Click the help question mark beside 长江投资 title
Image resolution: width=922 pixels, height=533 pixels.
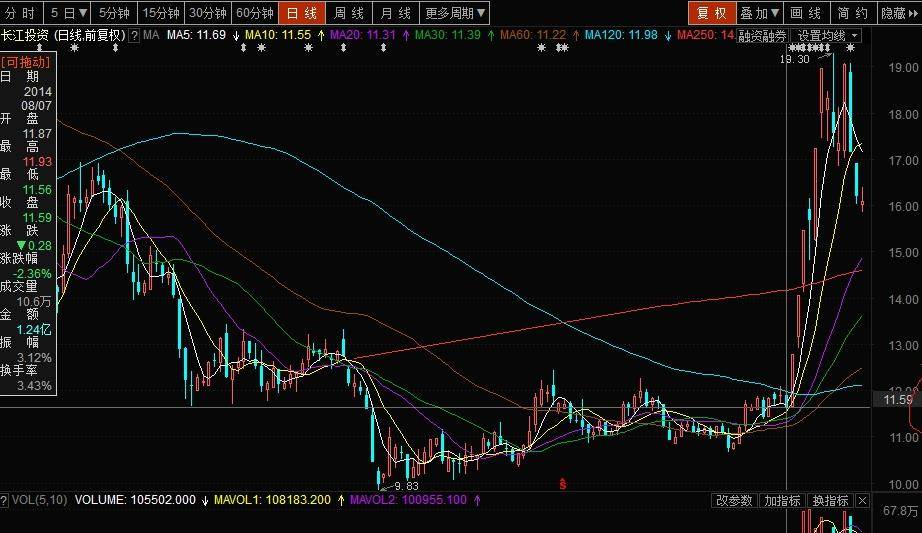pos(134,35)
